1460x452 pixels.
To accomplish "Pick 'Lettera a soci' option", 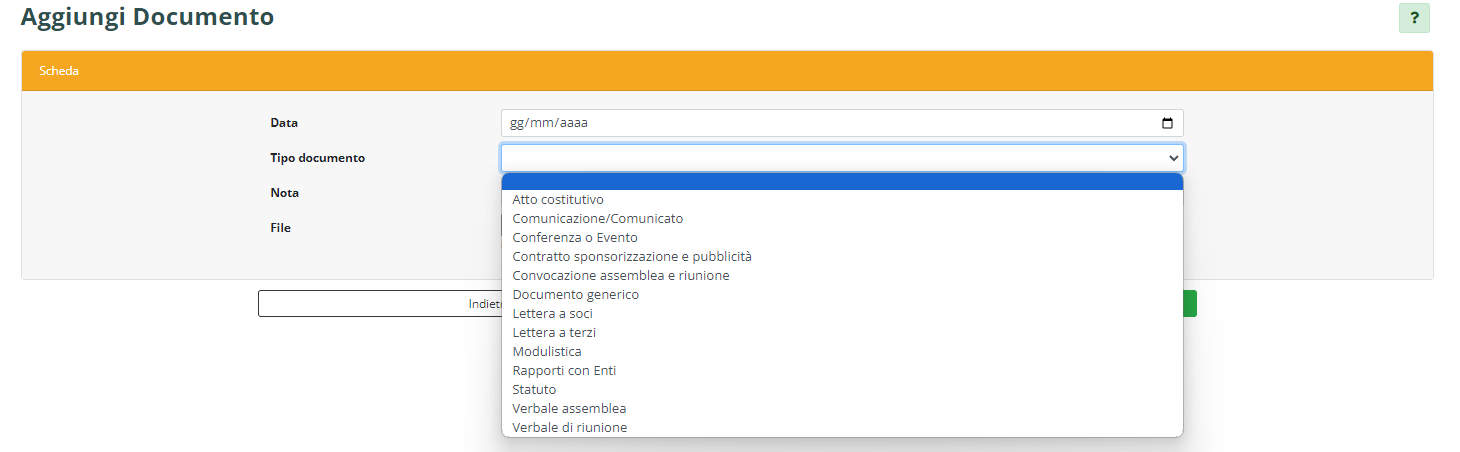I will click(552, 314).
